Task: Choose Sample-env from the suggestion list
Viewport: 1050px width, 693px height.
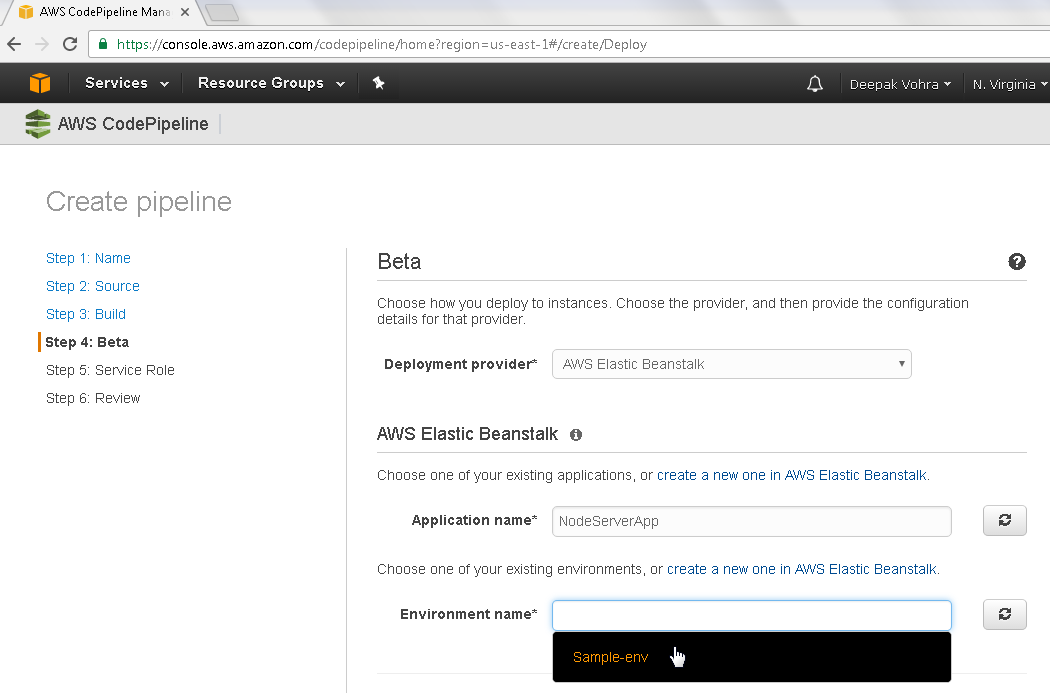Action: click(751, 658)
